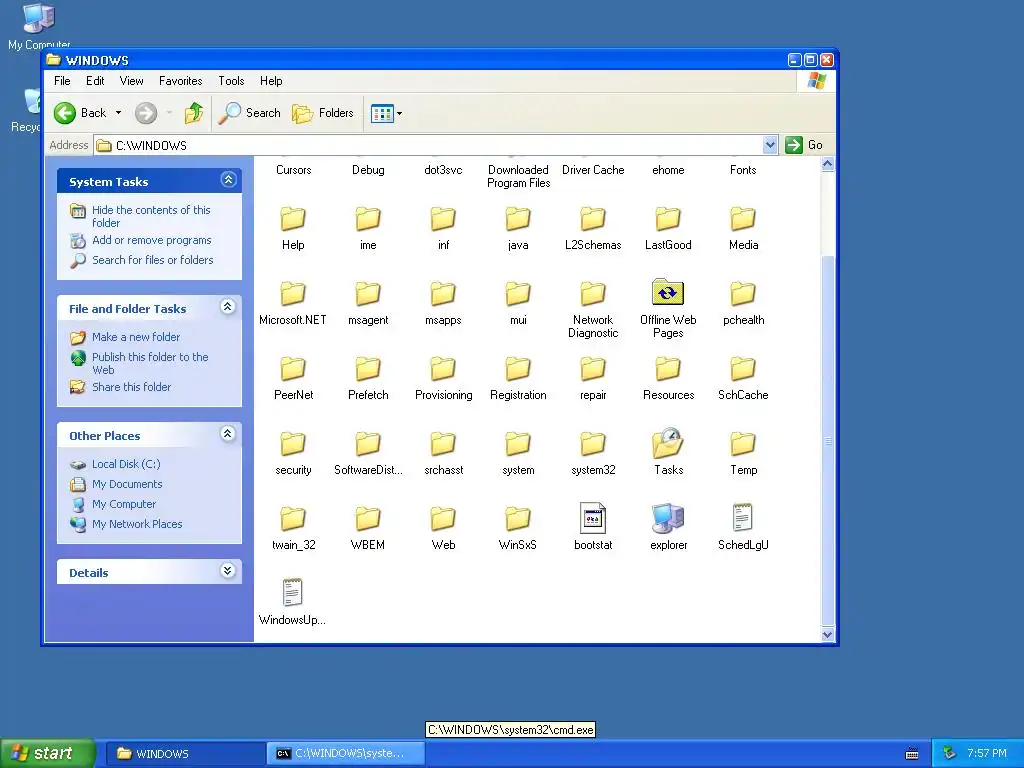Select the ime folder icon

tap(368, 219)
